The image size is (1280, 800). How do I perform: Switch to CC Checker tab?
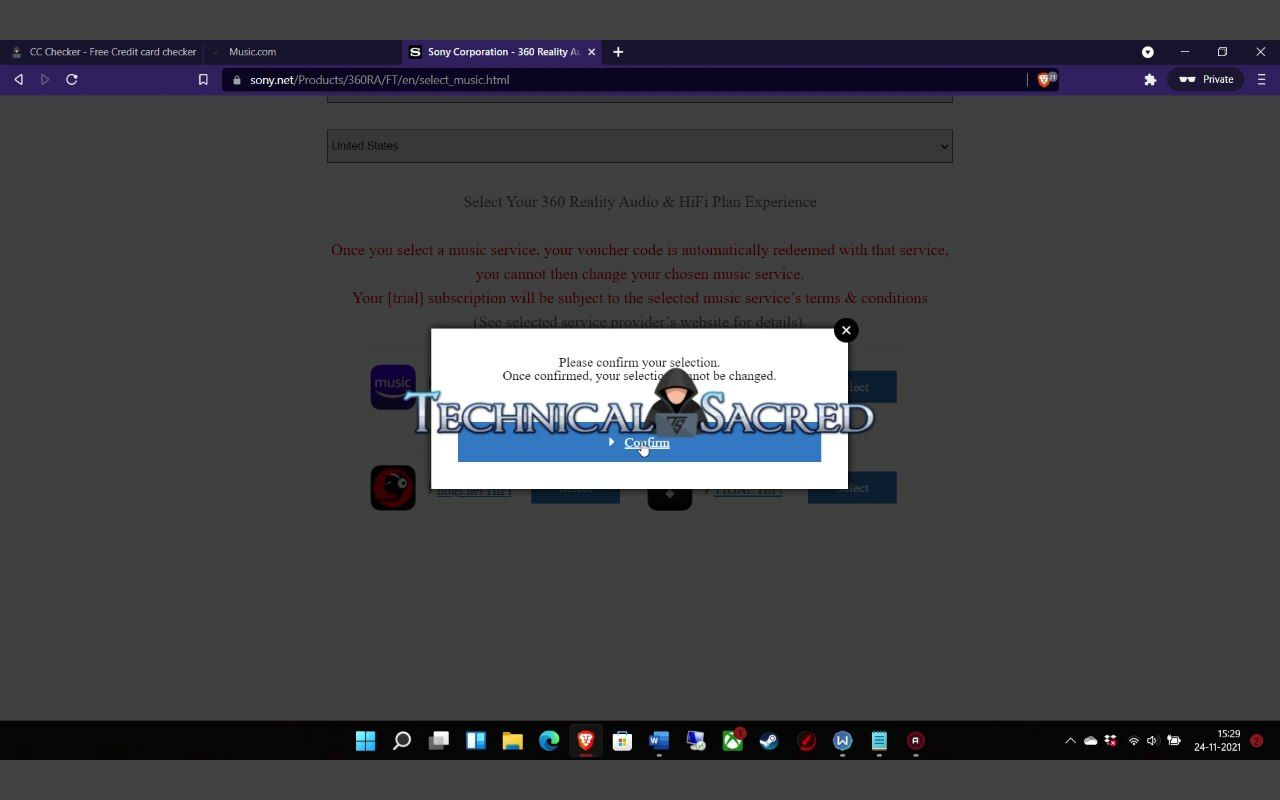point(103,52)
